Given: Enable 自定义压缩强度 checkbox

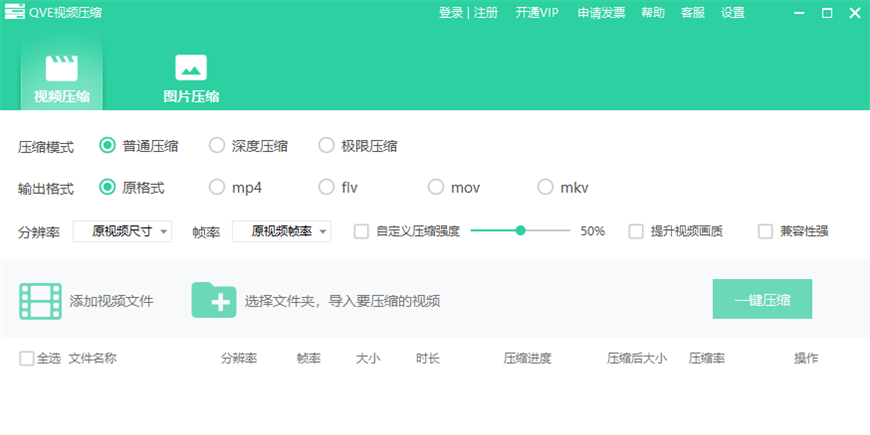Looking at the screenshot, I should coord(362,231).
